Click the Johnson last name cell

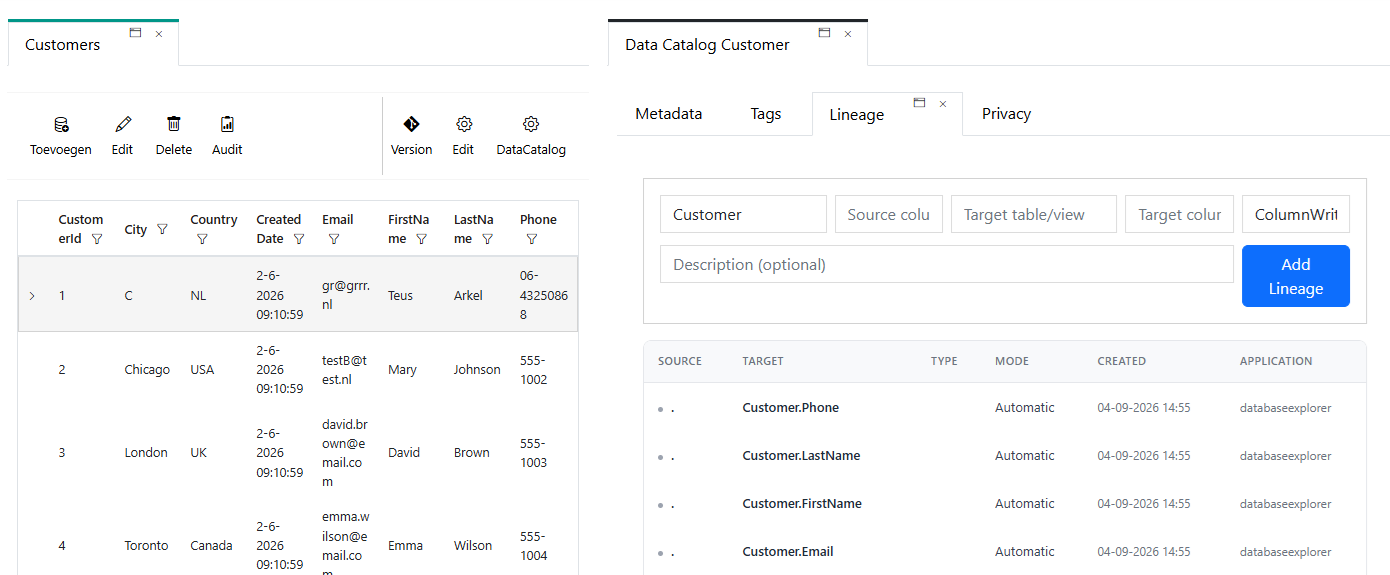tap(477, 370)
